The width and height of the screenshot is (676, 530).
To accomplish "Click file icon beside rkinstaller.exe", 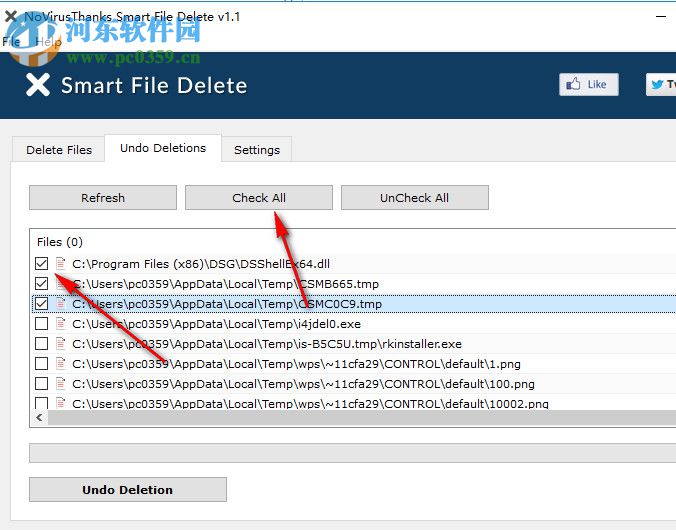I will 60,344.
